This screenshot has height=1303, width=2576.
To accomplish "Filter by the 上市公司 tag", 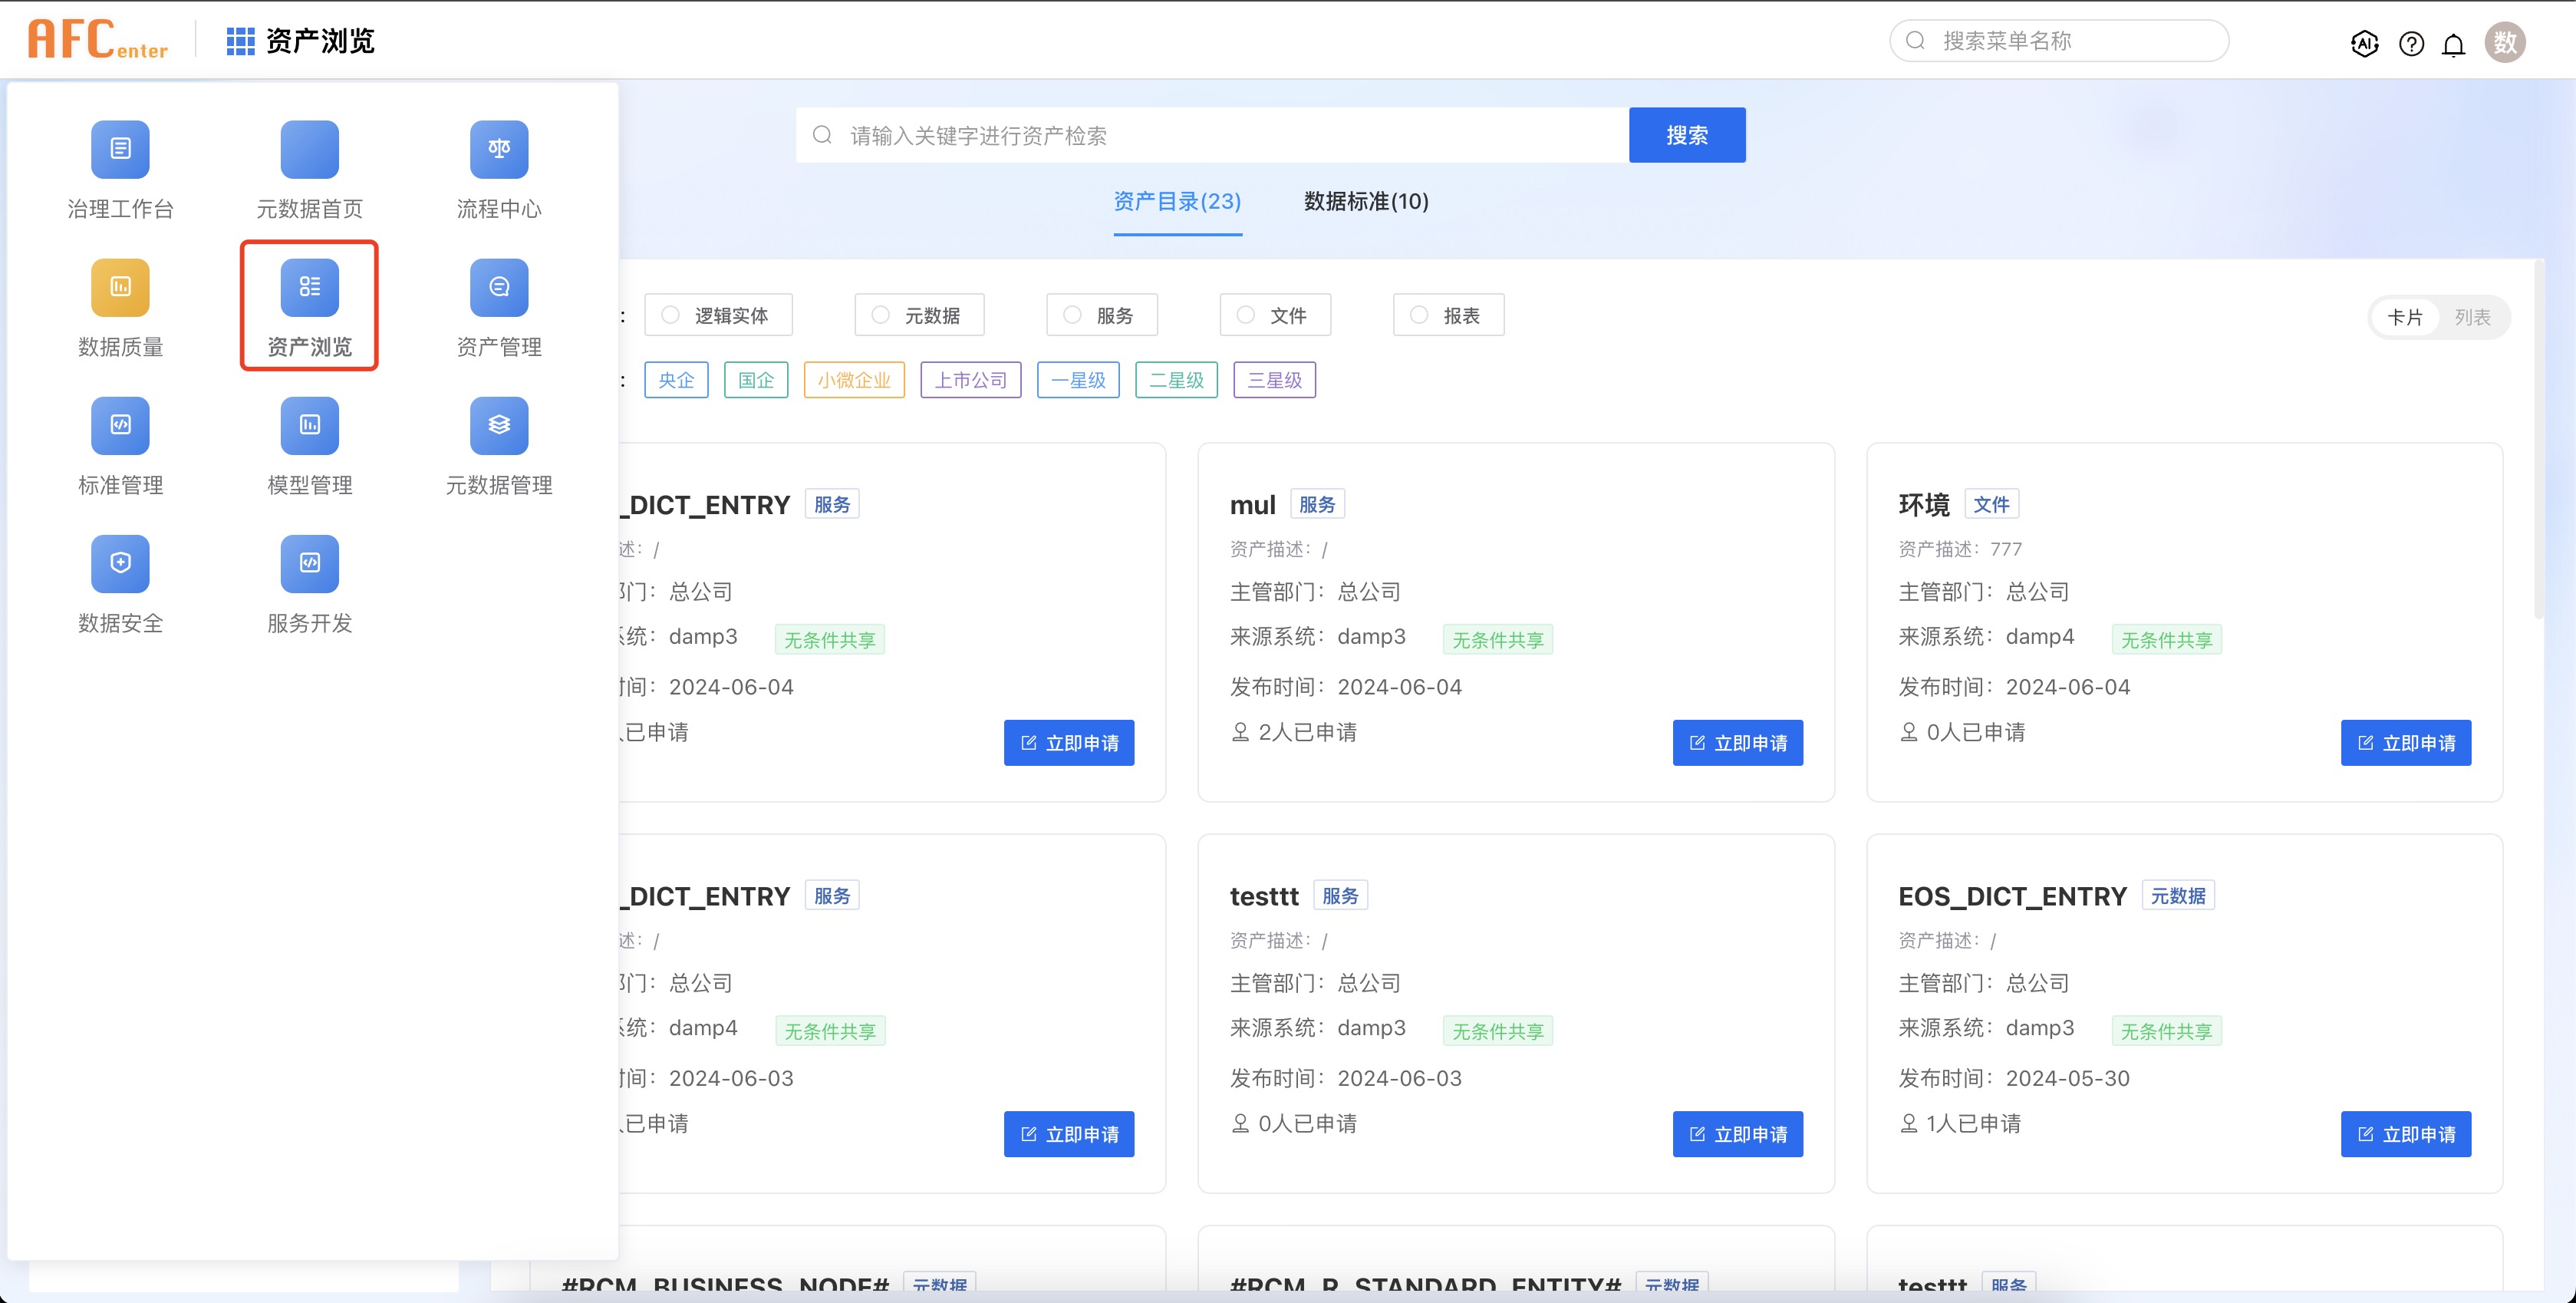I will coord(970,380).
